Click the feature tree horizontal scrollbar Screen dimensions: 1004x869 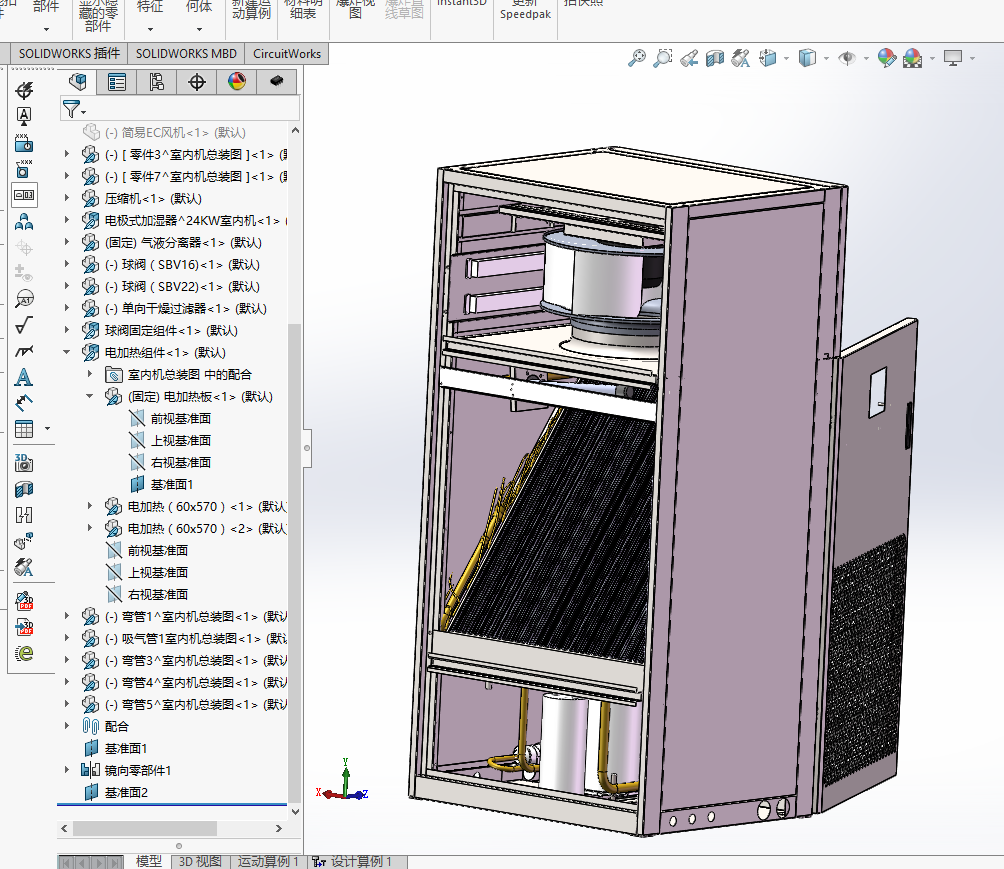tap(145, 828)
